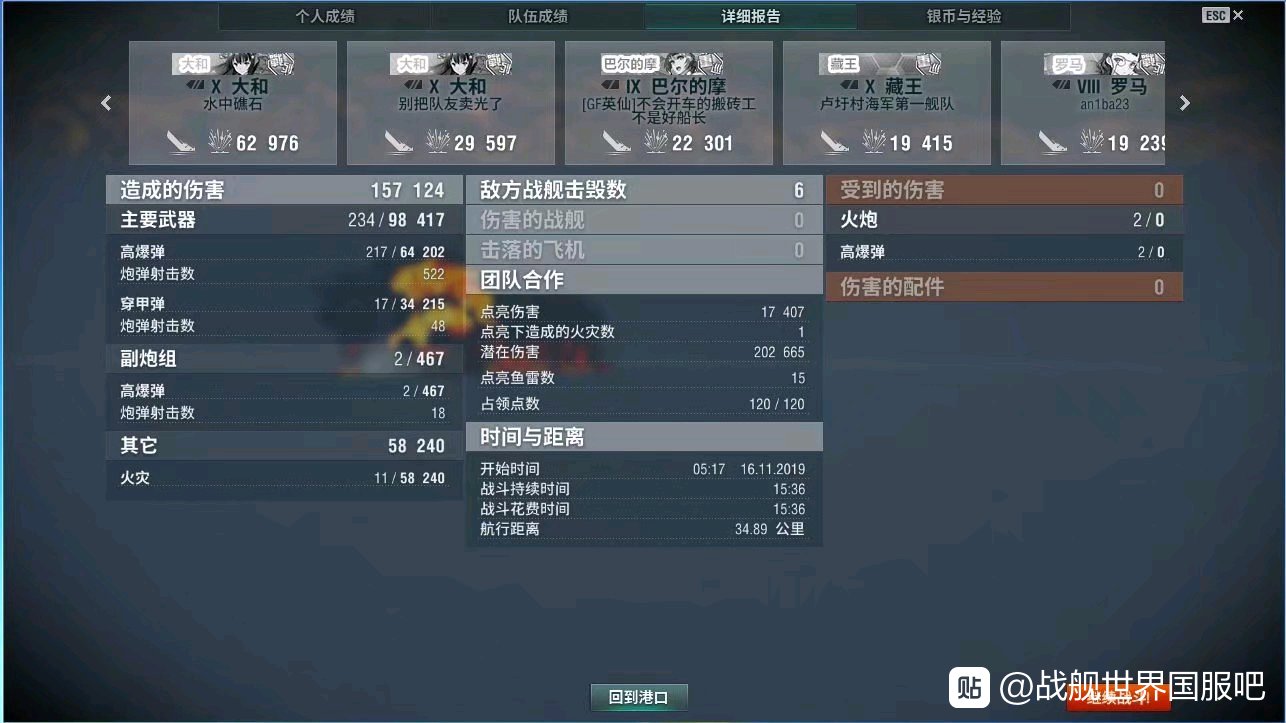The height and width of the screenshot is (723, 1286).
Task: Click the ESC close icon
Action: (x=1223, y=15)
